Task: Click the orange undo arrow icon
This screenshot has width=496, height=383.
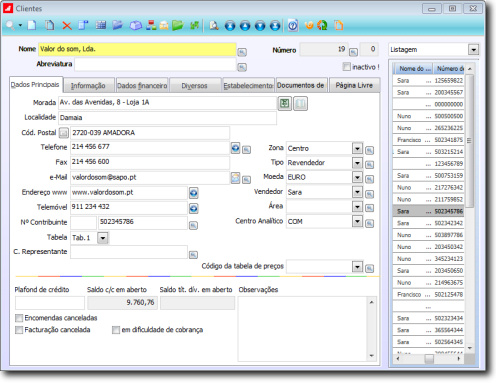Action: 309,25
